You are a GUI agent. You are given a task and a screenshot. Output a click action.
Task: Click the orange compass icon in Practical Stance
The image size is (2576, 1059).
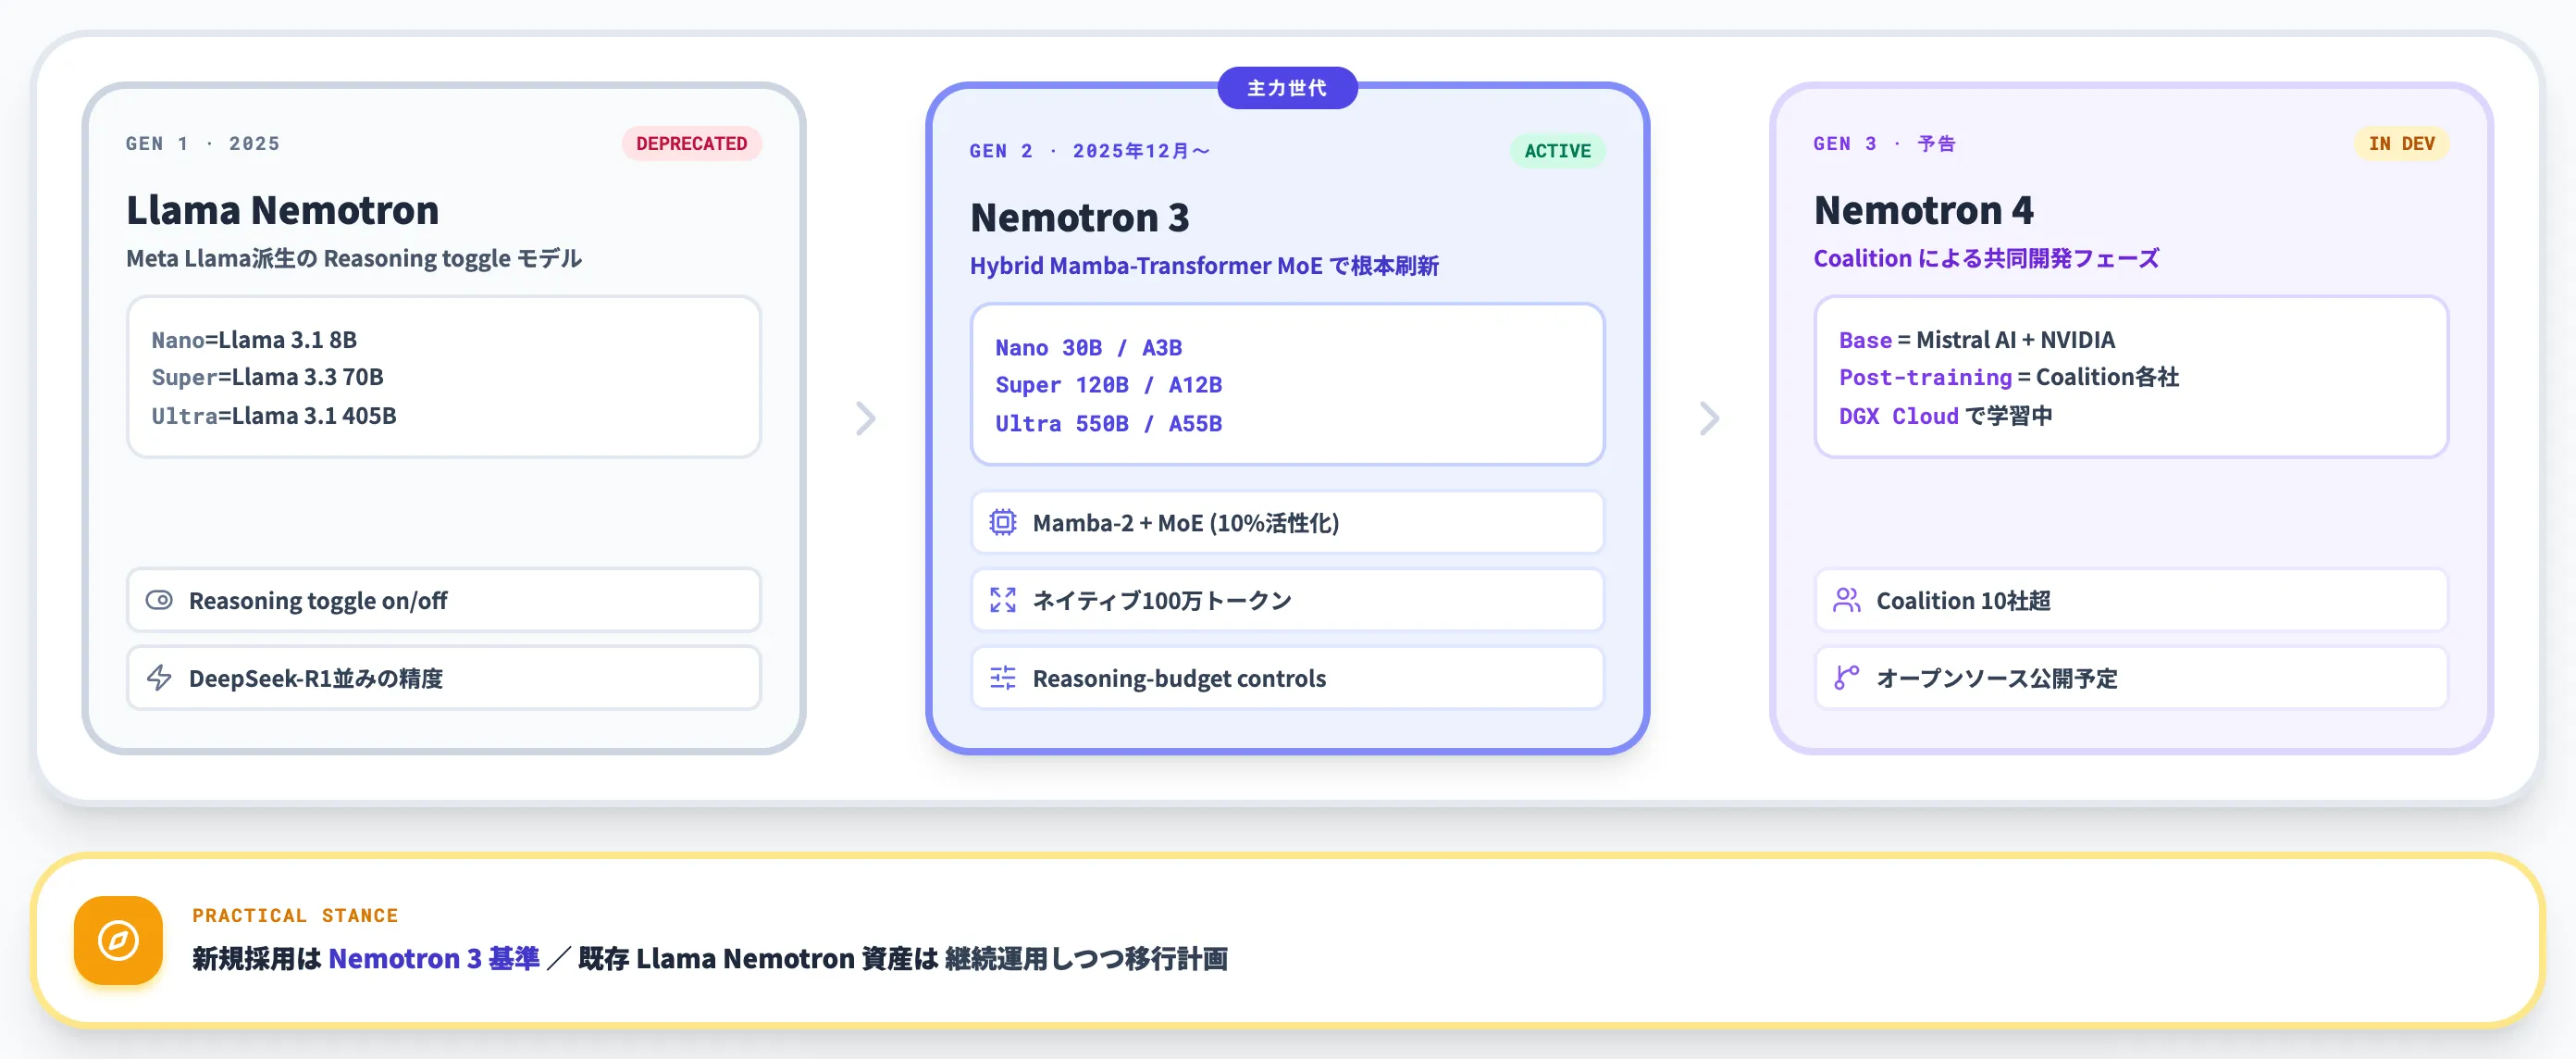coord(118,940)
